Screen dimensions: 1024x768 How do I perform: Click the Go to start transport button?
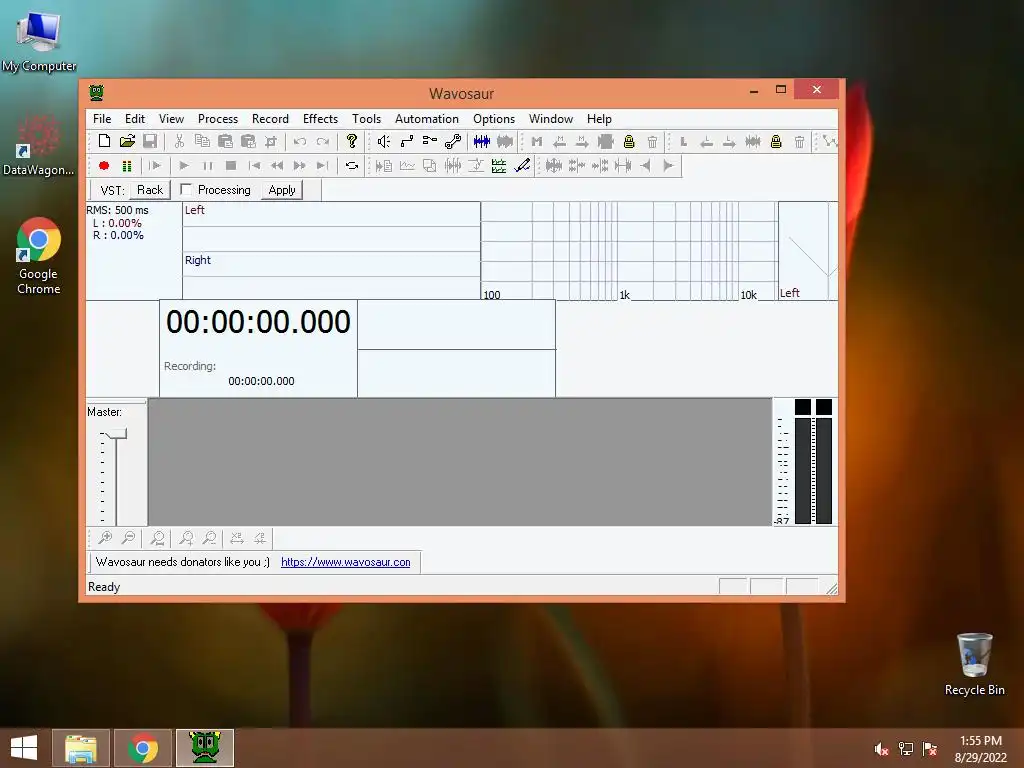pyautogui.click(x=254, y=166)
